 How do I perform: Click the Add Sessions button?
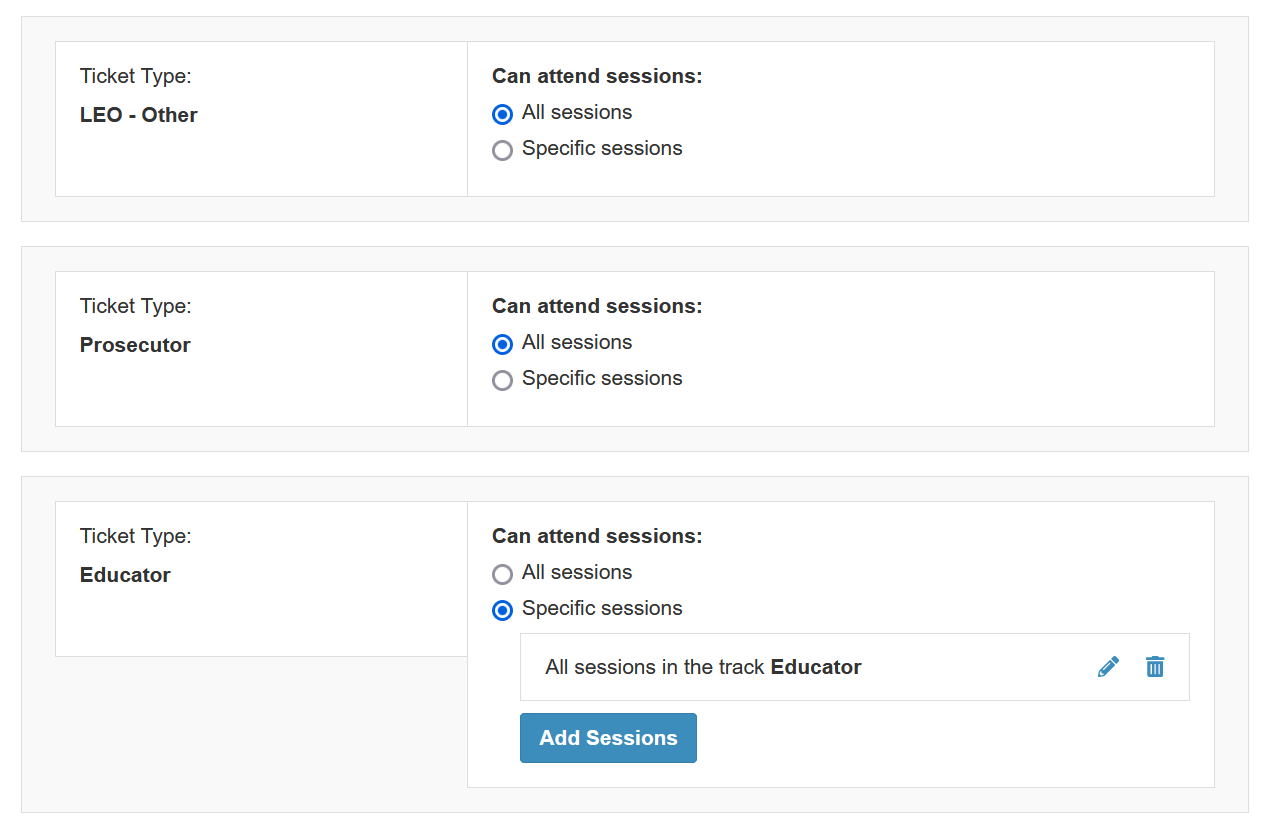click(x=608, y=738)
